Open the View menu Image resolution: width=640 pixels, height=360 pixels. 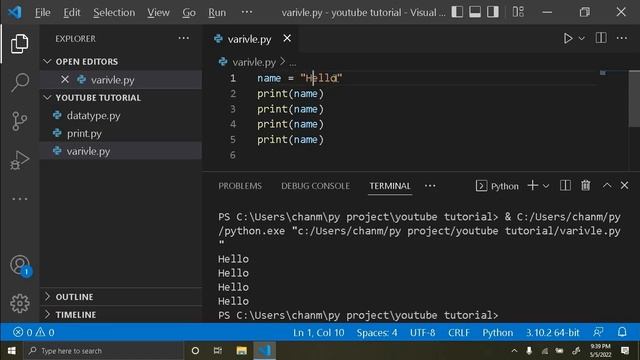coord(158,12)
